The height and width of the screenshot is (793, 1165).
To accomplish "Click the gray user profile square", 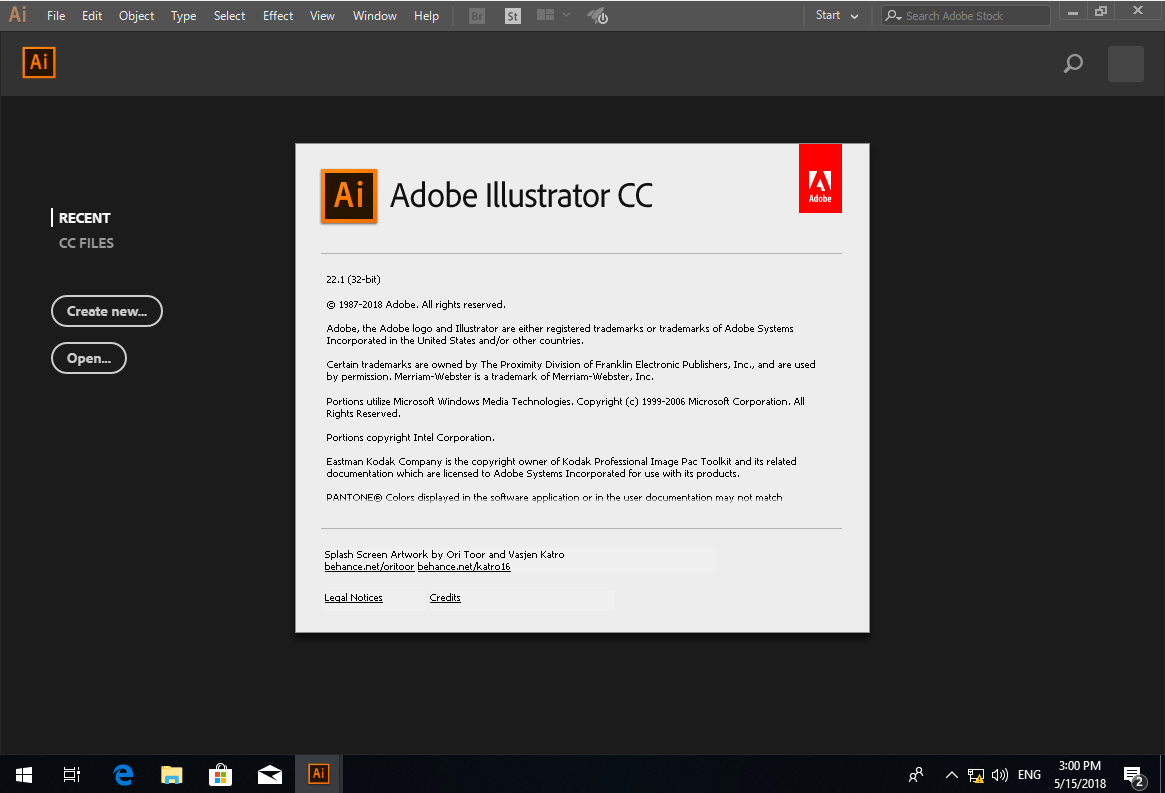I will click(1126, 64).
